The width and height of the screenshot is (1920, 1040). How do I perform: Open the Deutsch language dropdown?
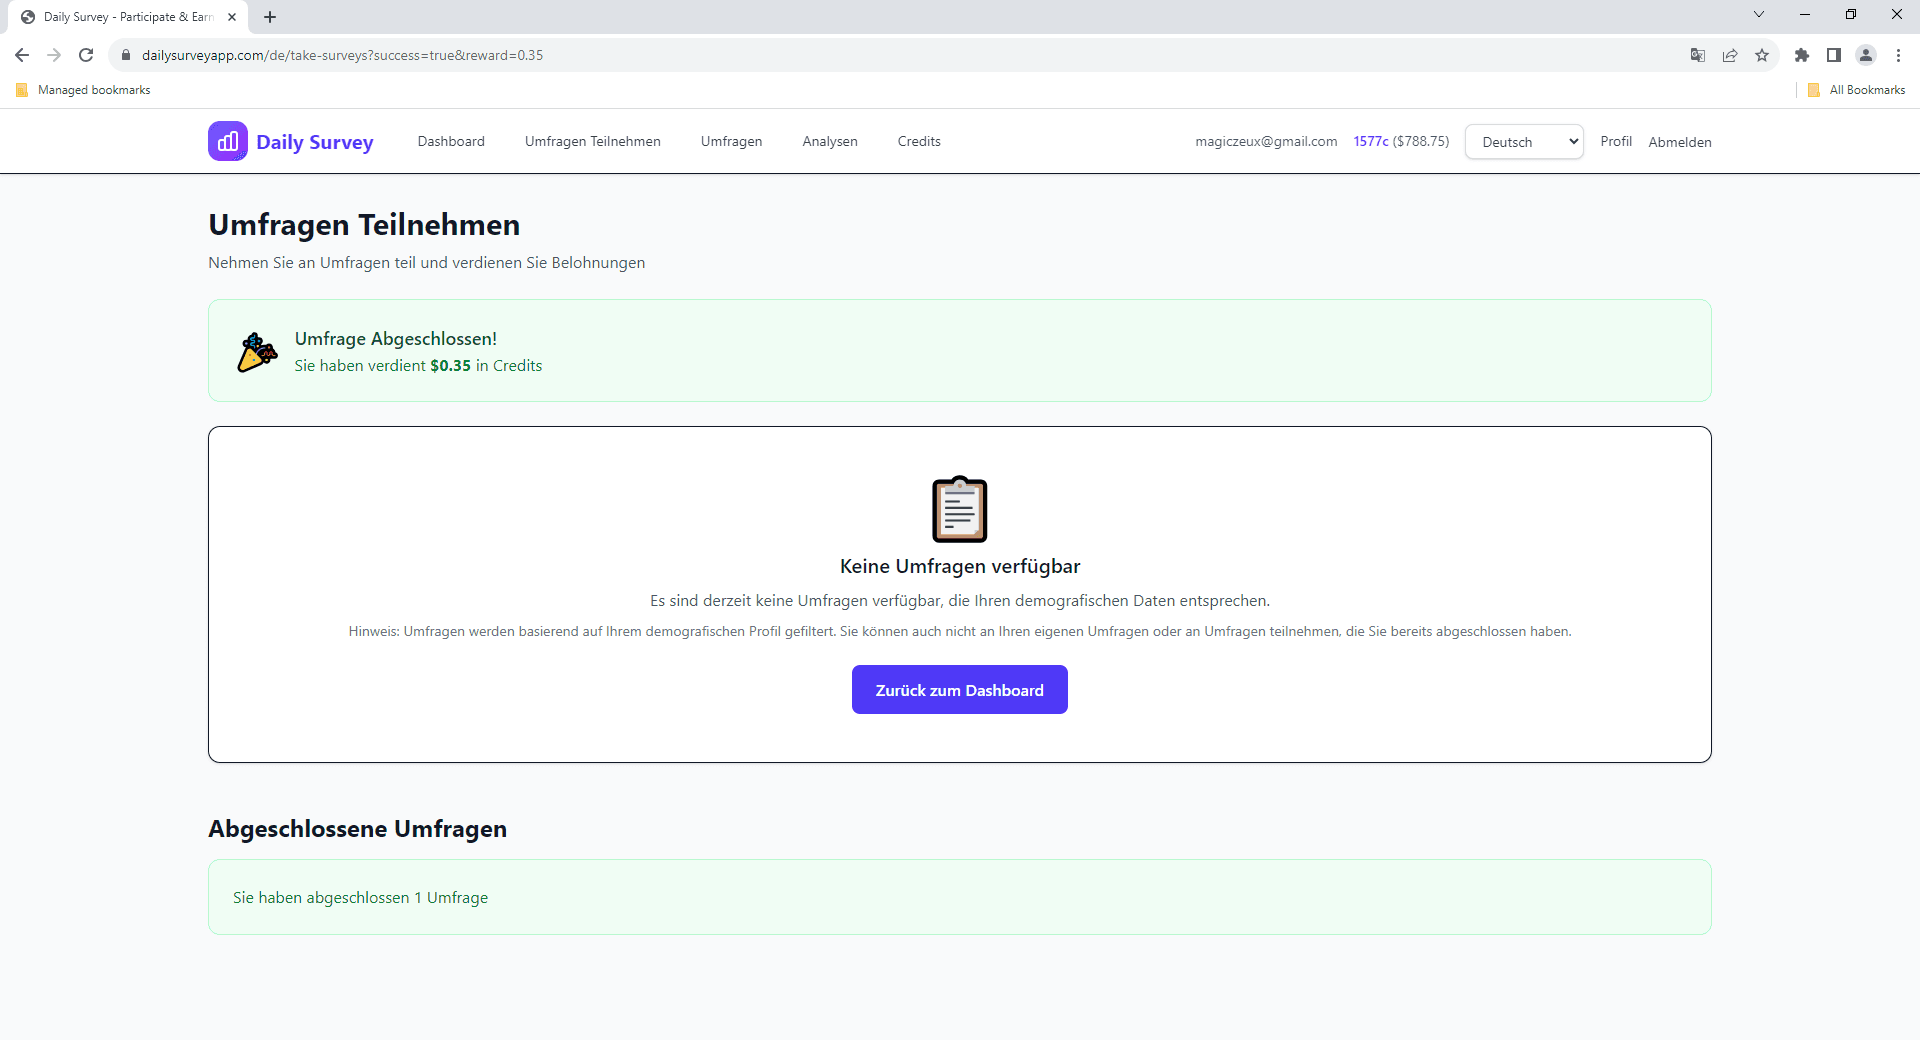pos(1523,142)
